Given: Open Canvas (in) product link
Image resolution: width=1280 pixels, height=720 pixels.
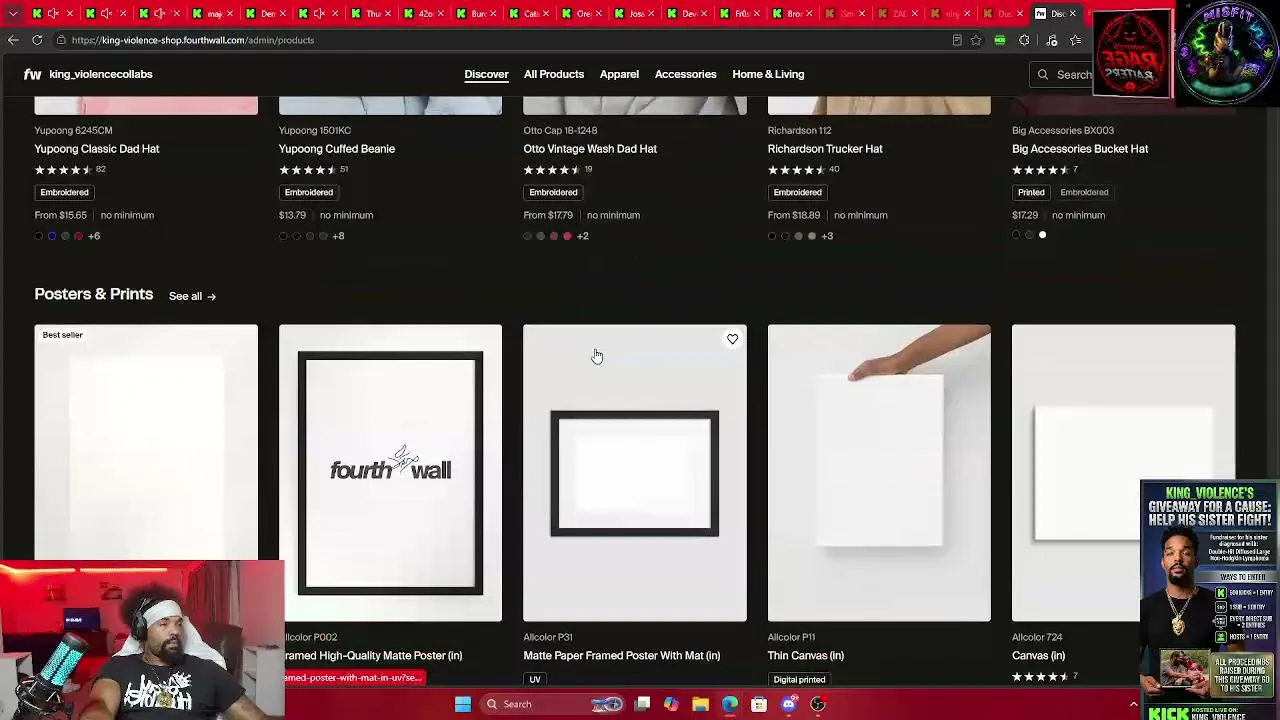Looking at the screenshot, I should 1038,656.
